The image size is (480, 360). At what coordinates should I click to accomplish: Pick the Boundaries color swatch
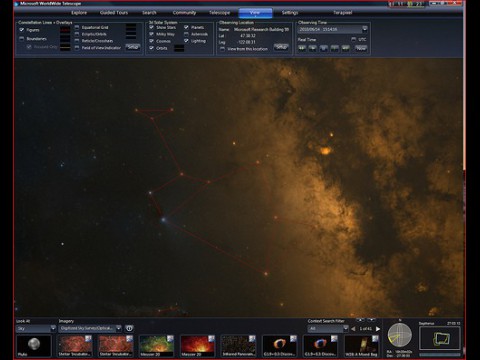[65, 39]
